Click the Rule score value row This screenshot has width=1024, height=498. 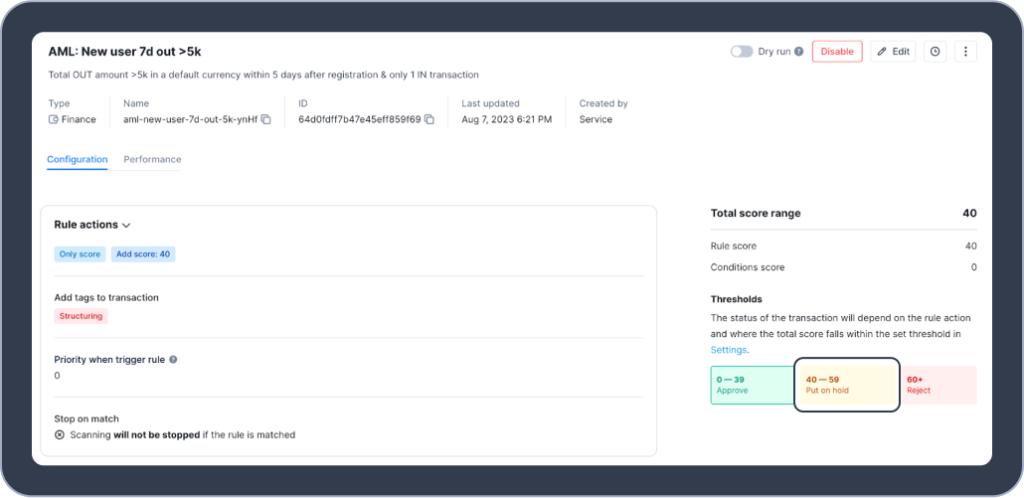click(844, 246)
